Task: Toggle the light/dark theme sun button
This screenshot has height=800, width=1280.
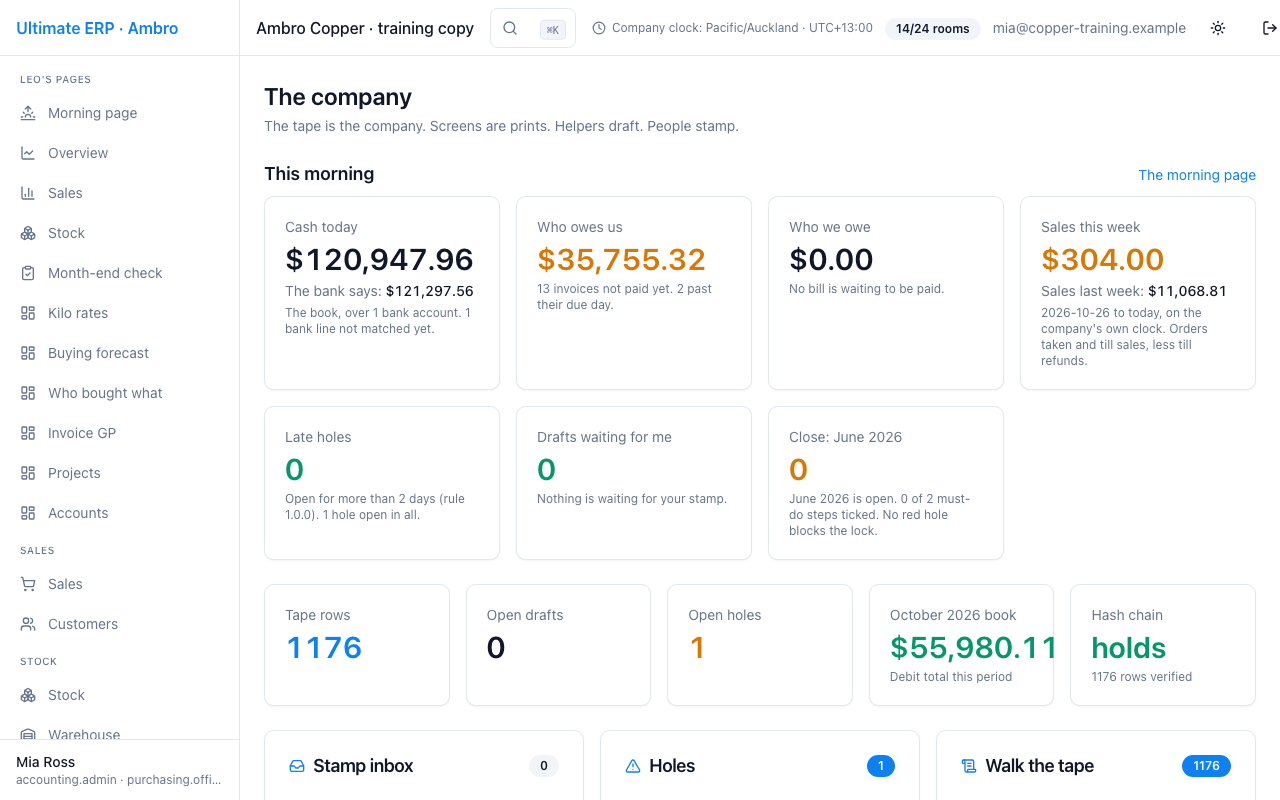Action: pos(1218,28)
